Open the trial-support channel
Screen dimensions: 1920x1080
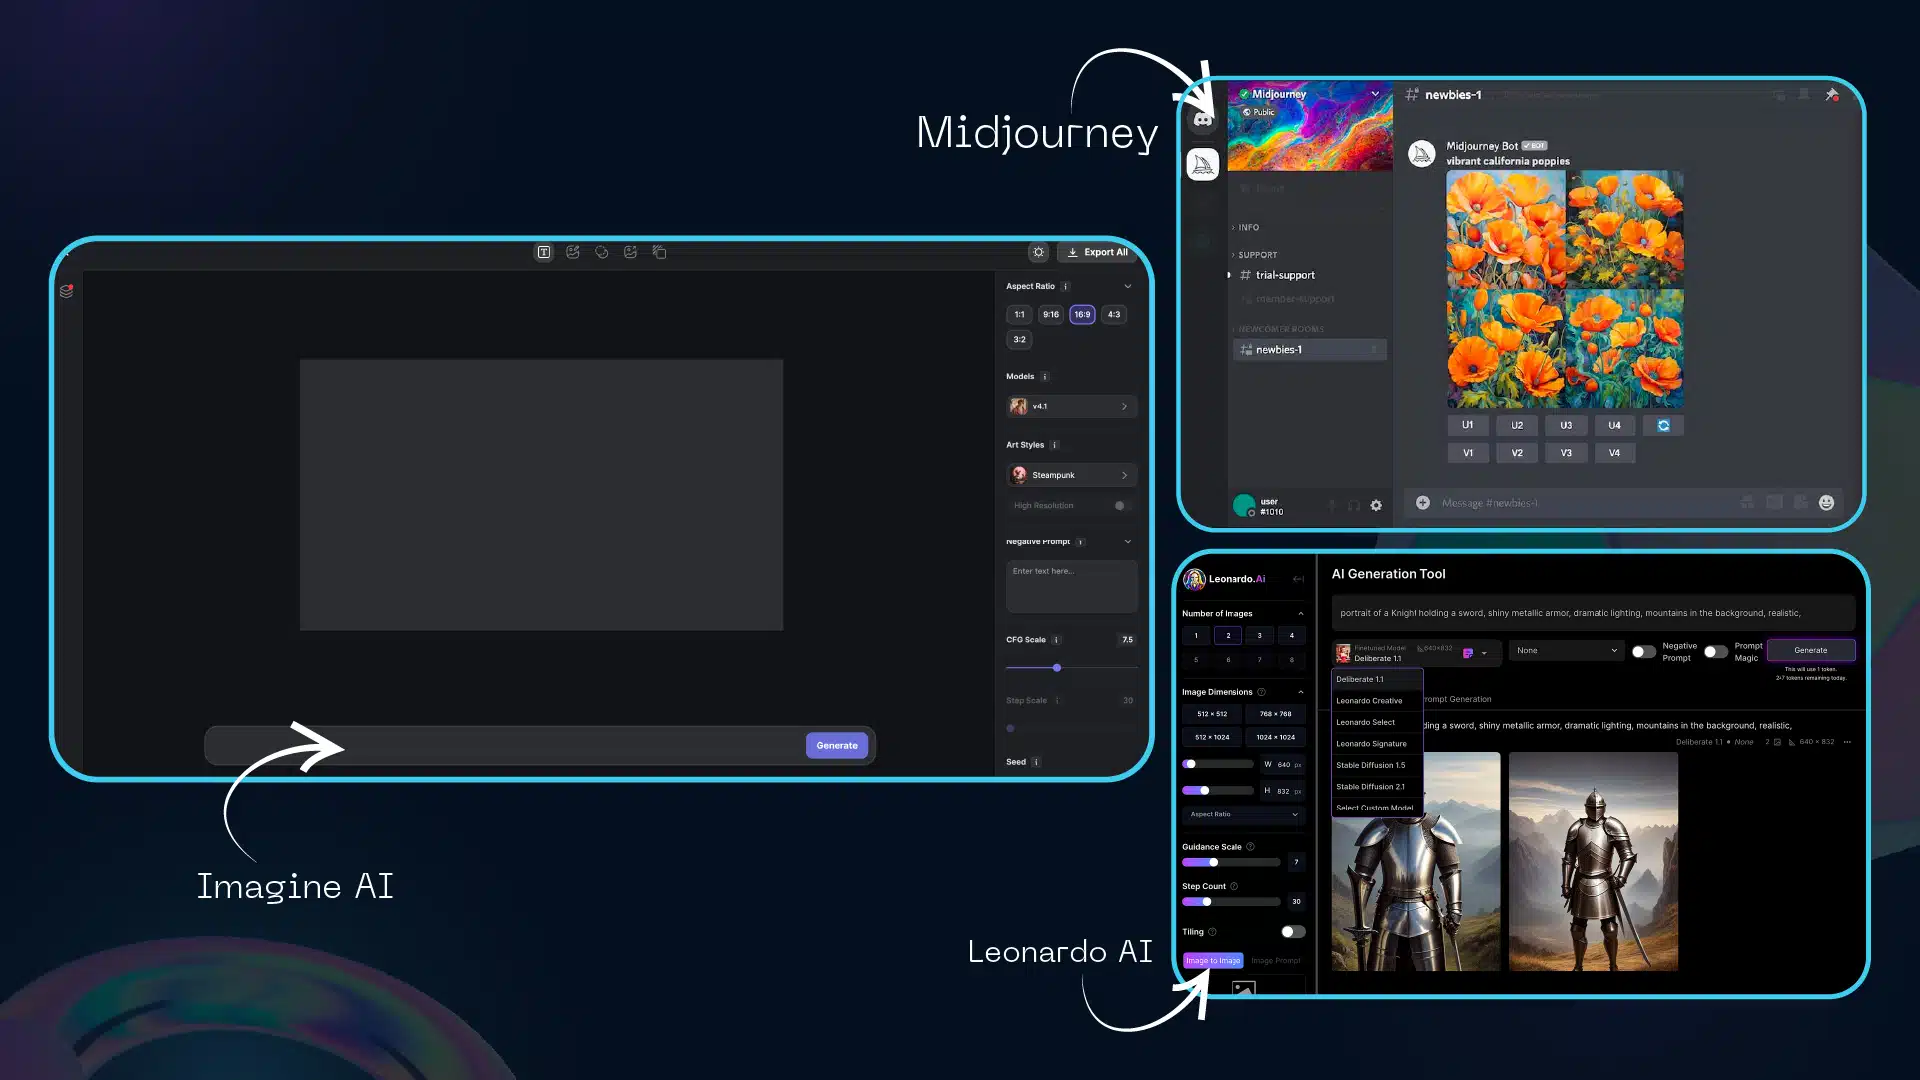[x=1285, y=275]
